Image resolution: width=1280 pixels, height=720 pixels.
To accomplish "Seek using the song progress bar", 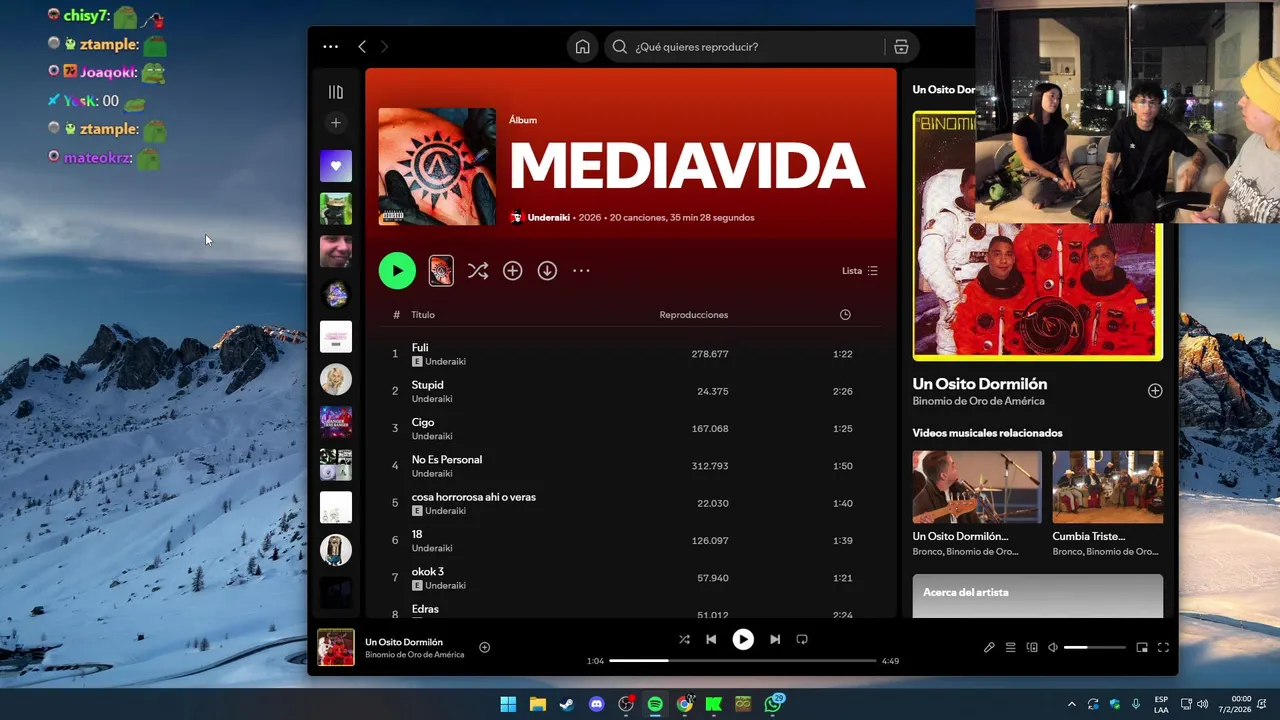I will click(743, 661).
